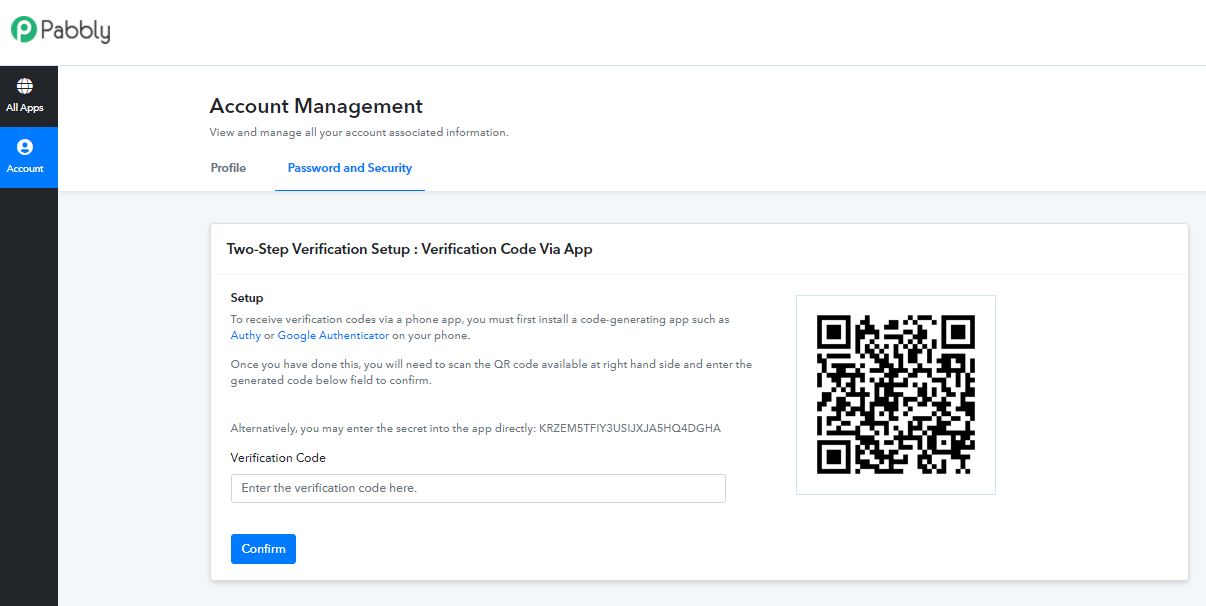1206x606 pixels.
Task: Click the QR code image
Action: (x=896, y=394)
